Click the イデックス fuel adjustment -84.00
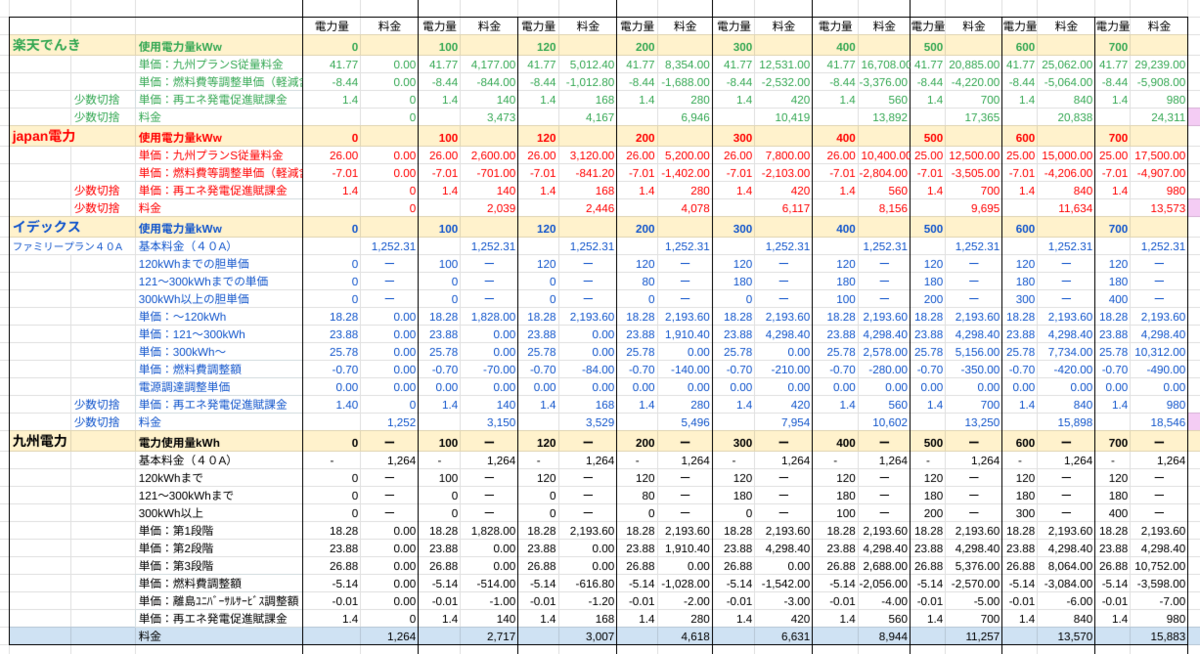This screenshot has height=654, width=1200. [596, 369]
